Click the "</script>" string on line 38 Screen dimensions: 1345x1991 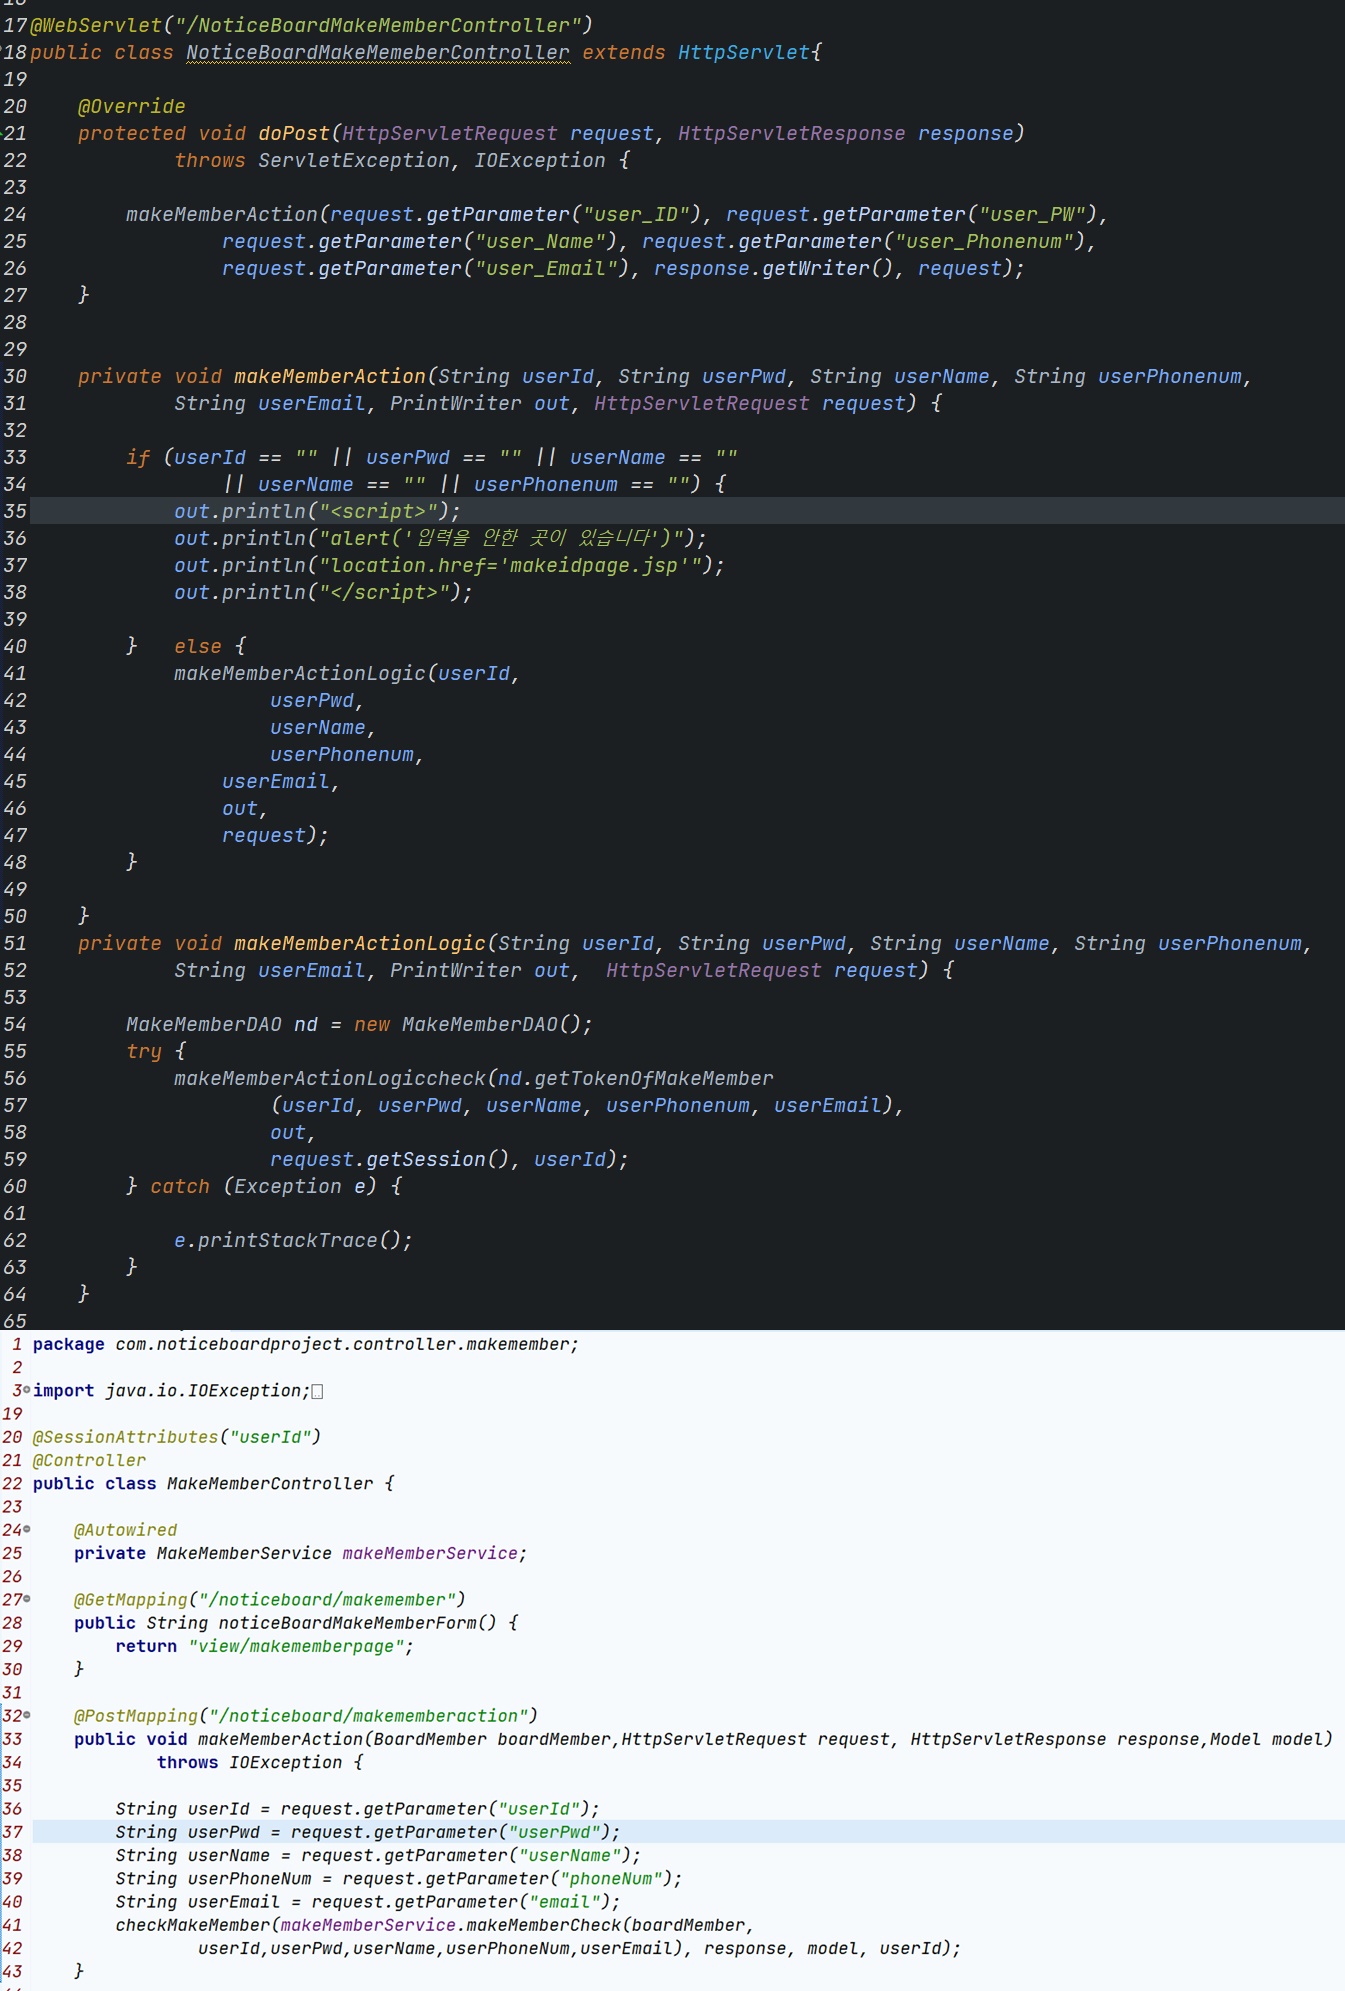(384, 592)
